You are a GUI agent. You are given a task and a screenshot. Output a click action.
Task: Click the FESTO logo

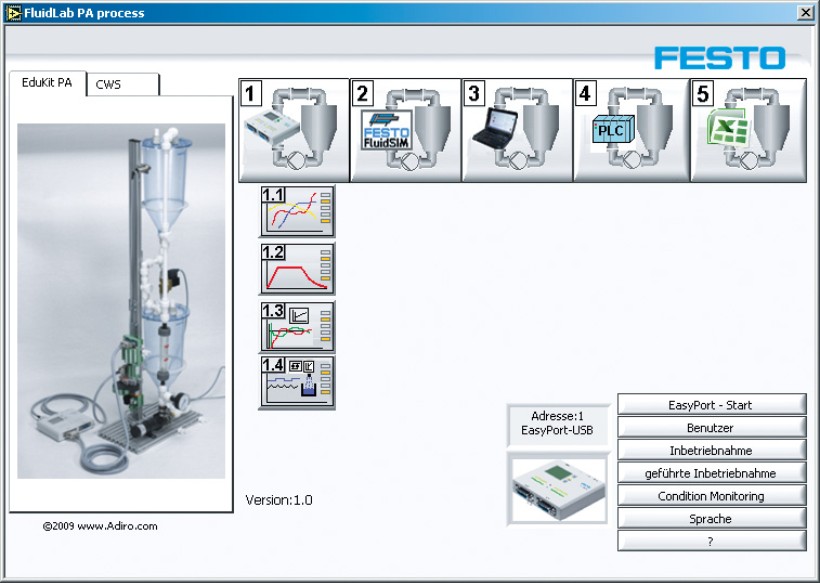point(720,58)
